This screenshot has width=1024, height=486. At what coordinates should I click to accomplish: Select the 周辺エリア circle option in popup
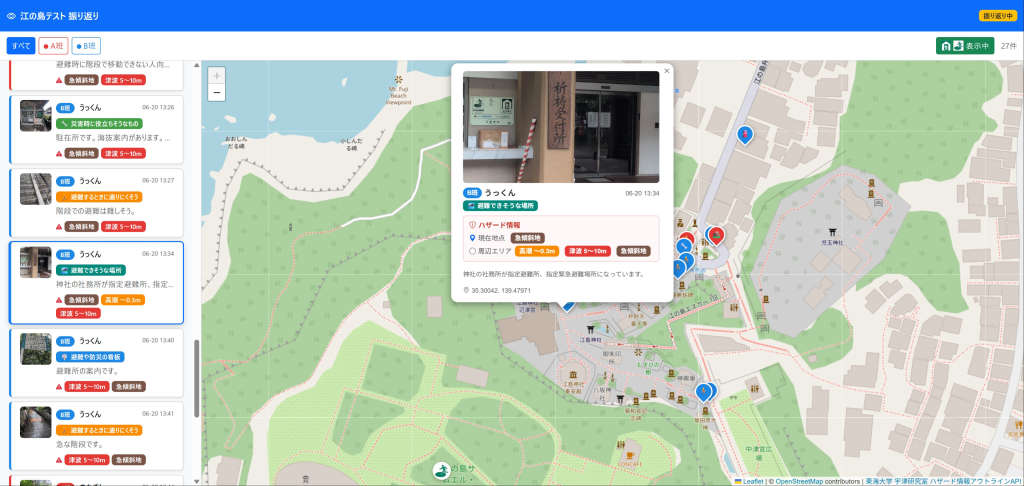472,251
